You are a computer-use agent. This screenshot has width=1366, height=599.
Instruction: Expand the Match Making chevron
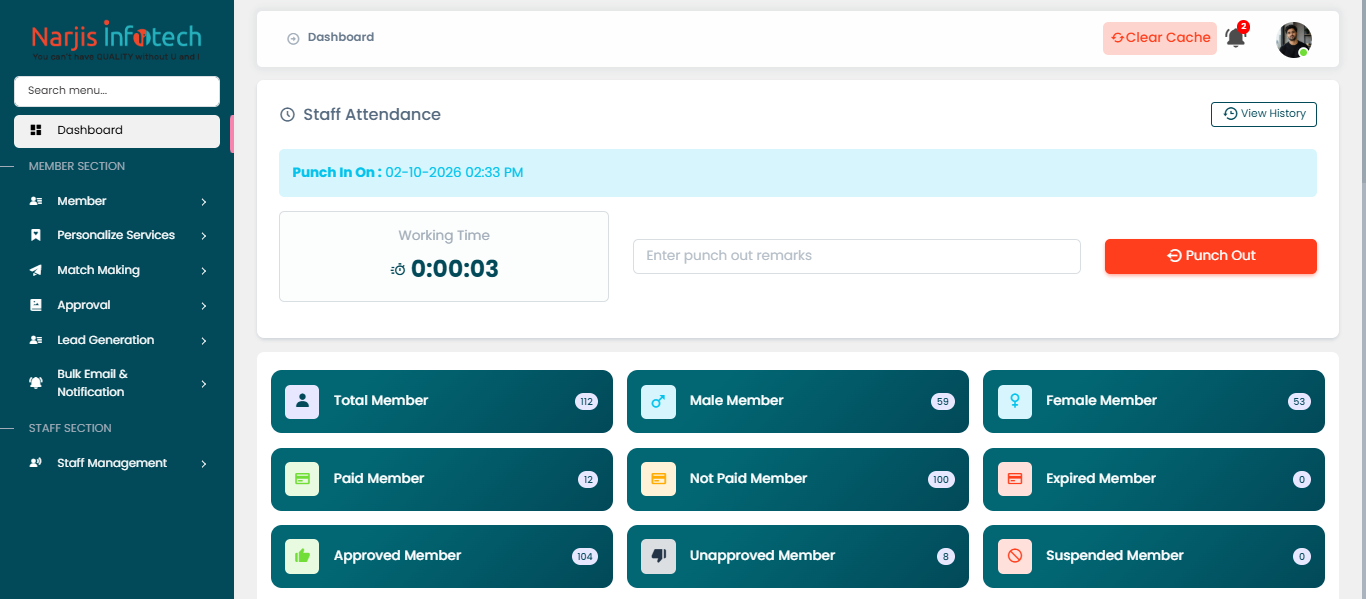pos(204,271)
